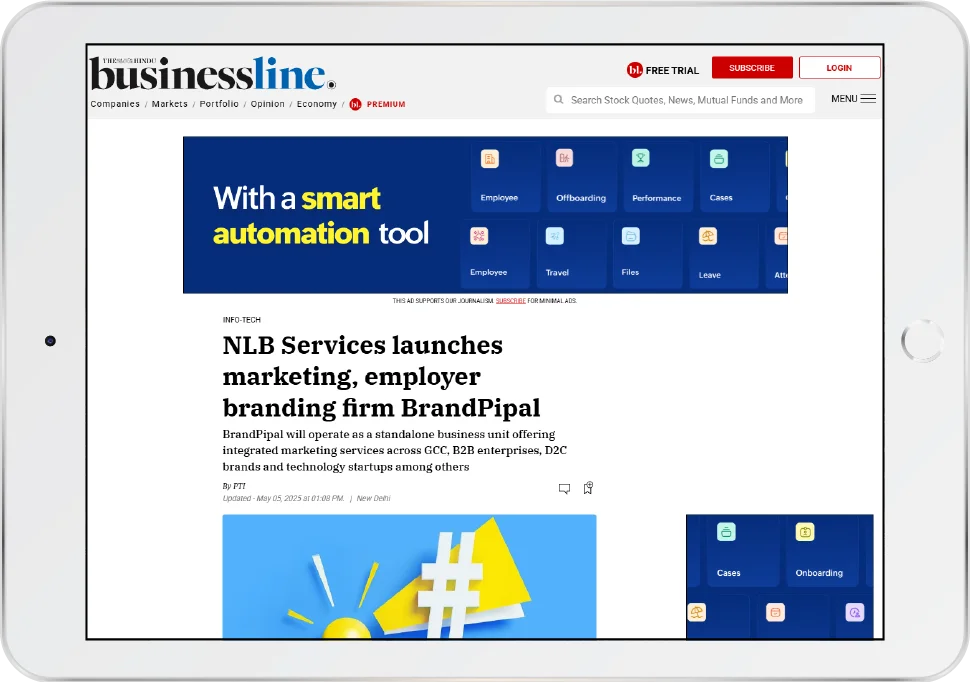Click the smart automation tool banner ad

pyautogui.click(x=485, y=215)
